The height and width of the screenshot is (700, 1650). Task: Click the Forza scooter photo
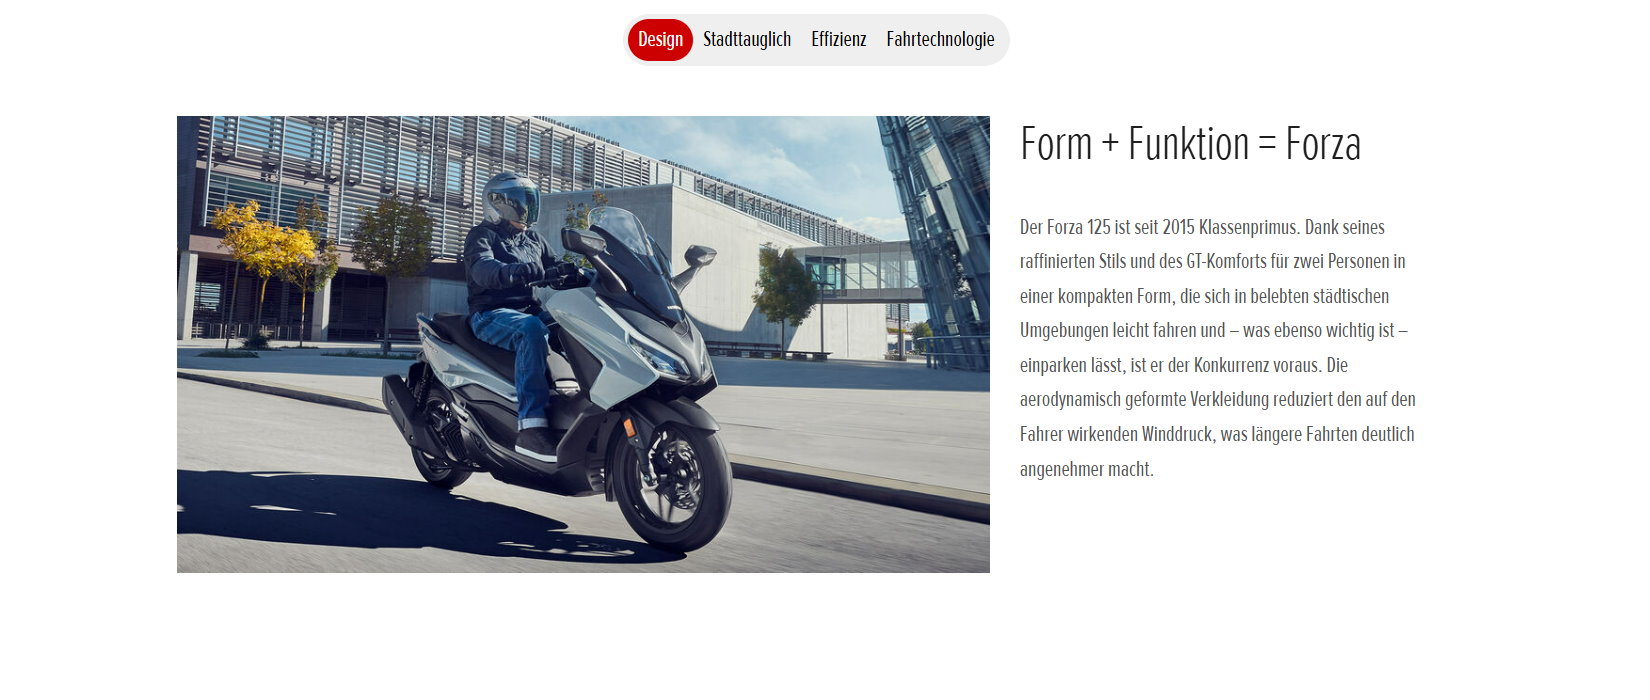[583, 344]
